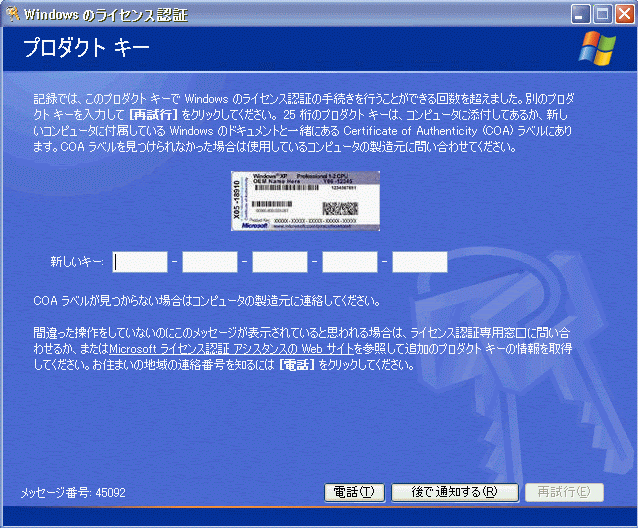Click the メッセージ番号: 45092 text
The height and width of the screenshot is (528, 638).
point(73,493)
